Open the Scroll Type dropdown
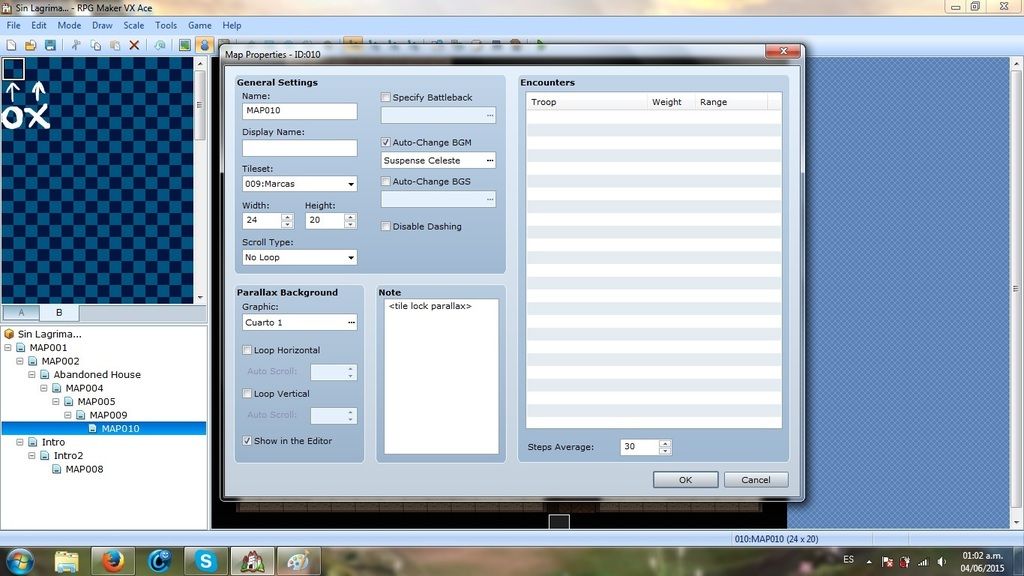 point(299,257)
